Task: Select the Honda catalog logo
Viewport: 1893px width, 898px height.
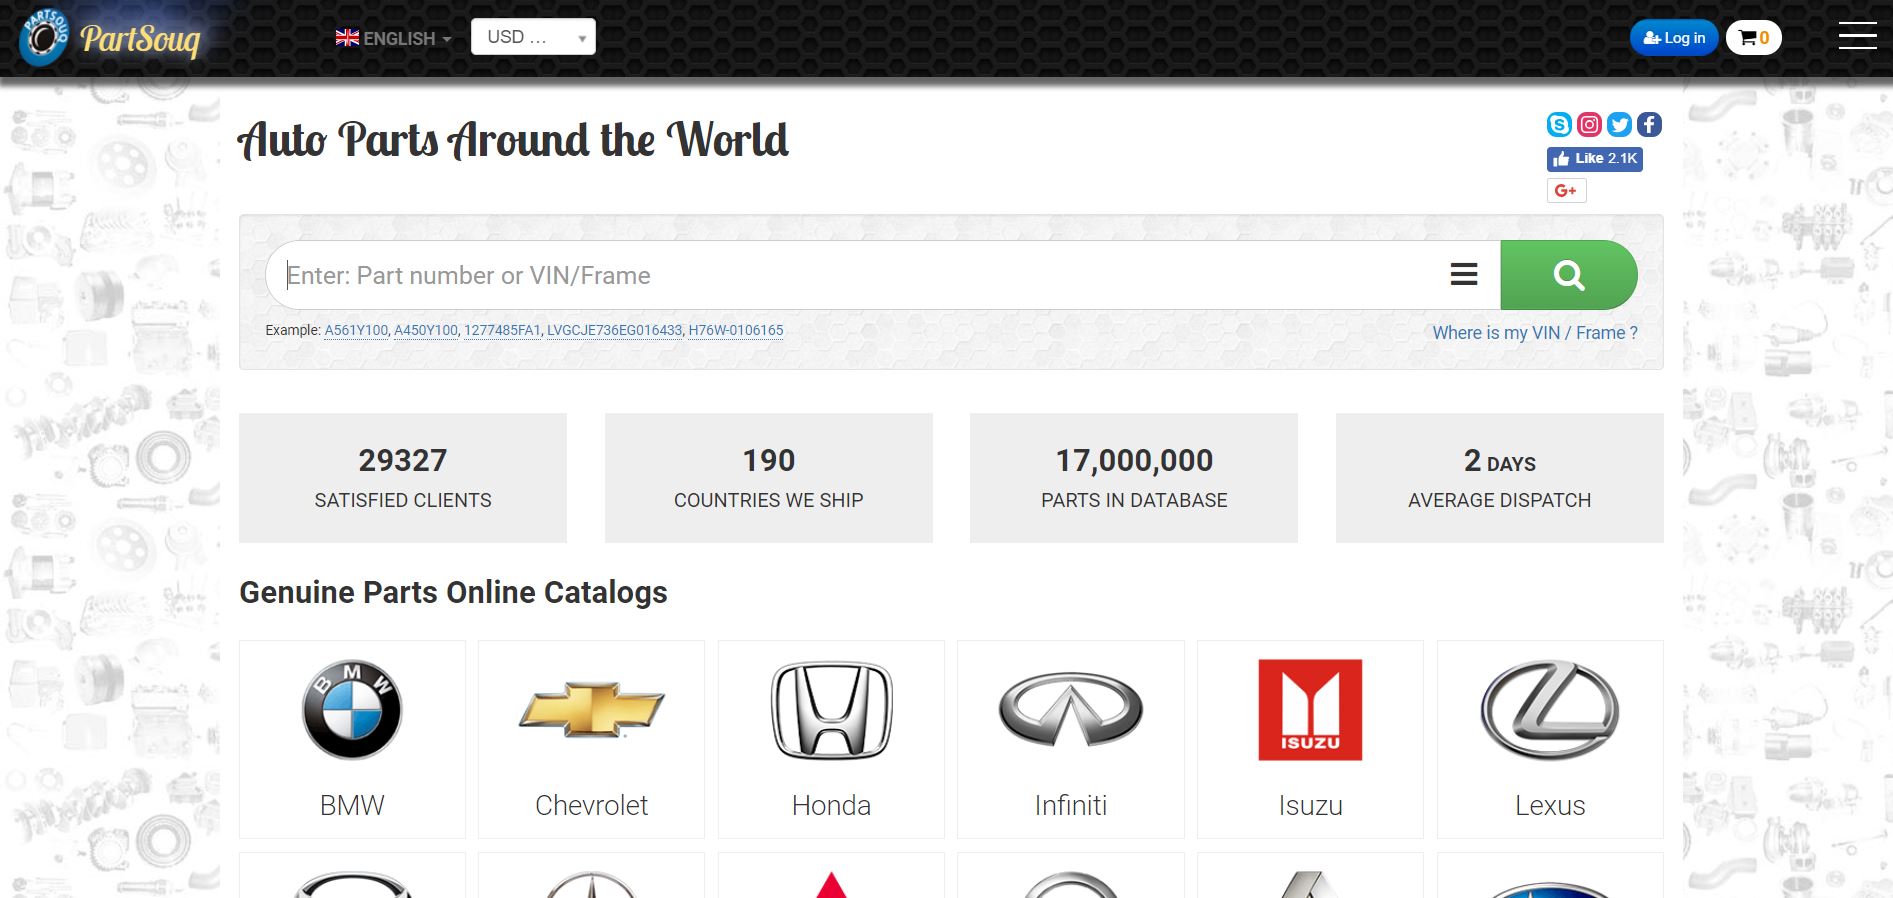Action: 831,710
